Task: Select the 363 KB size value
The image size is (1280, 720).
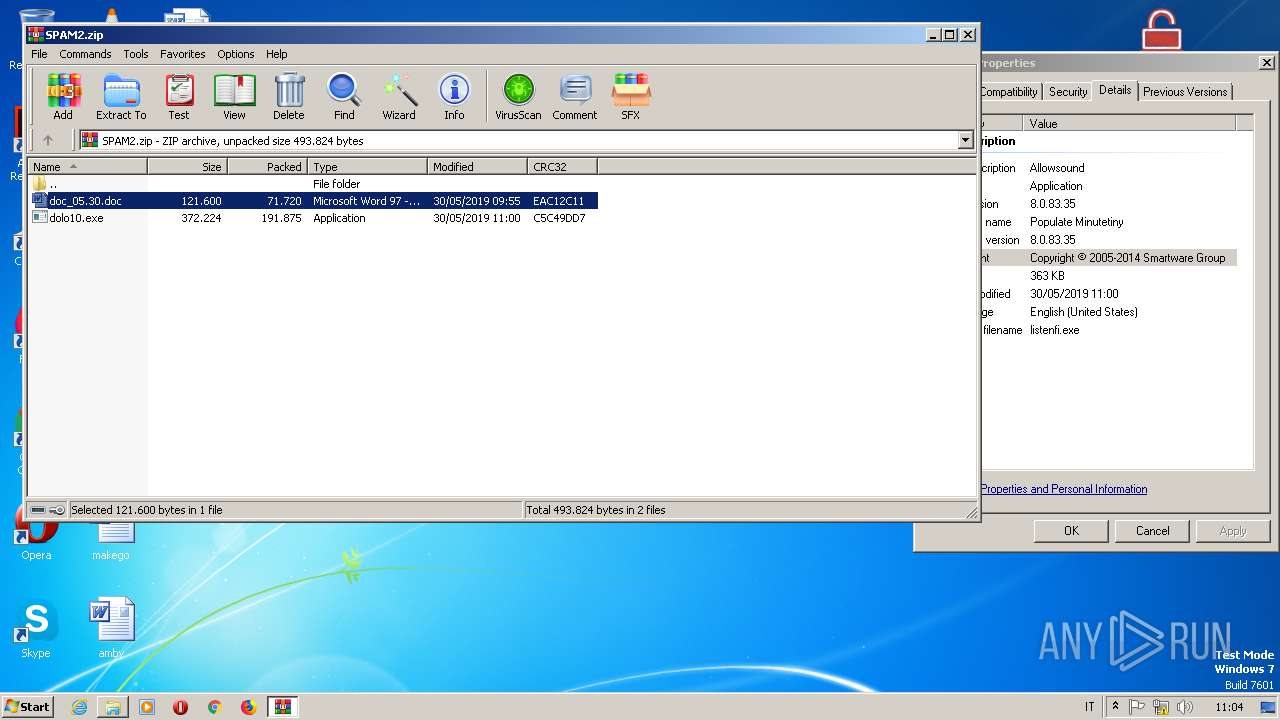Action: pyautogui.click(x=1047, y=276)
